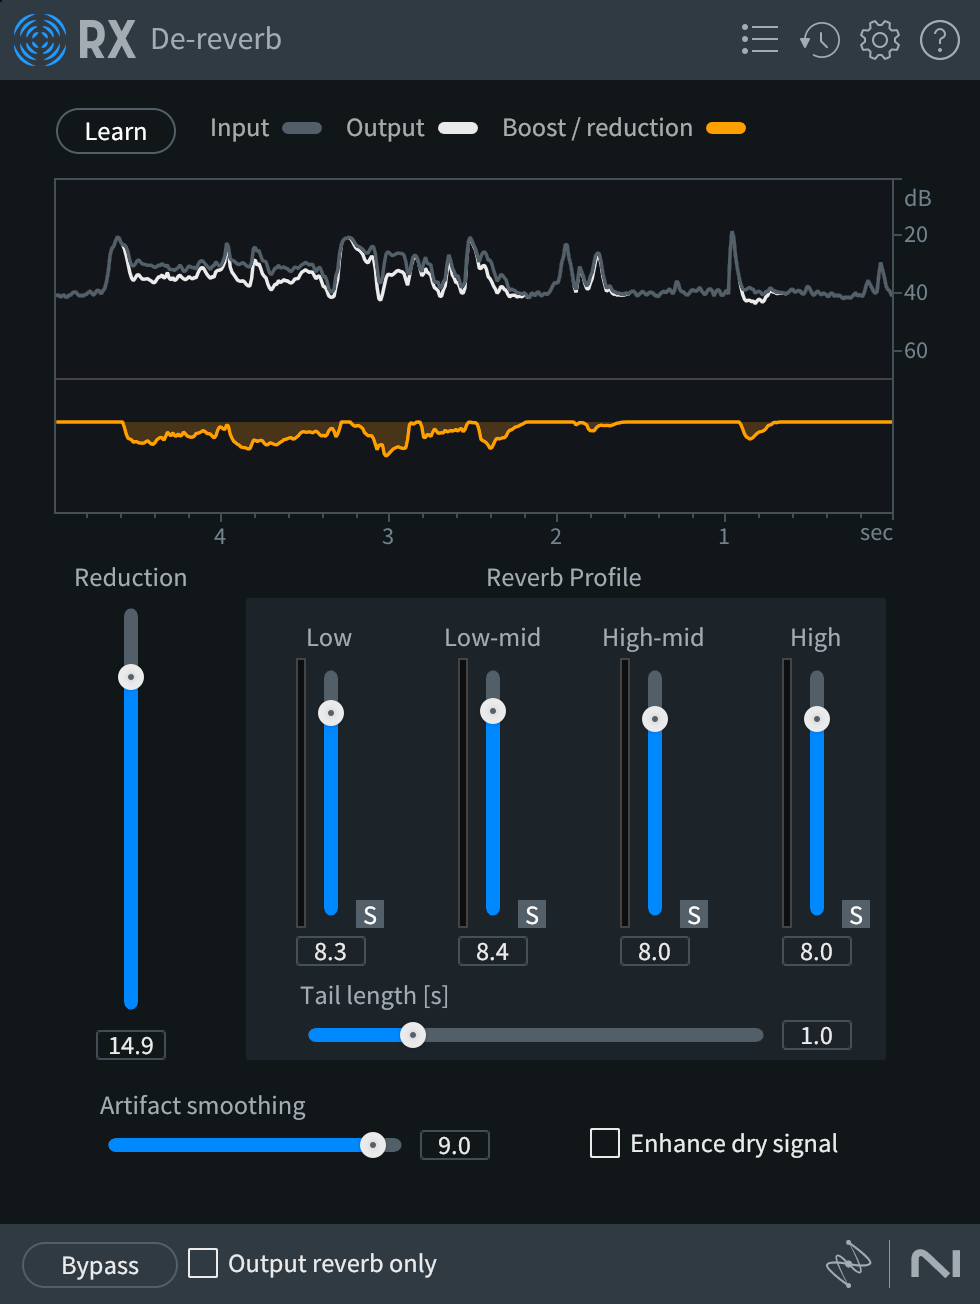Toggle the Input curve legend swatch
Screen dimensions: 980x1304
pos(302,128)
